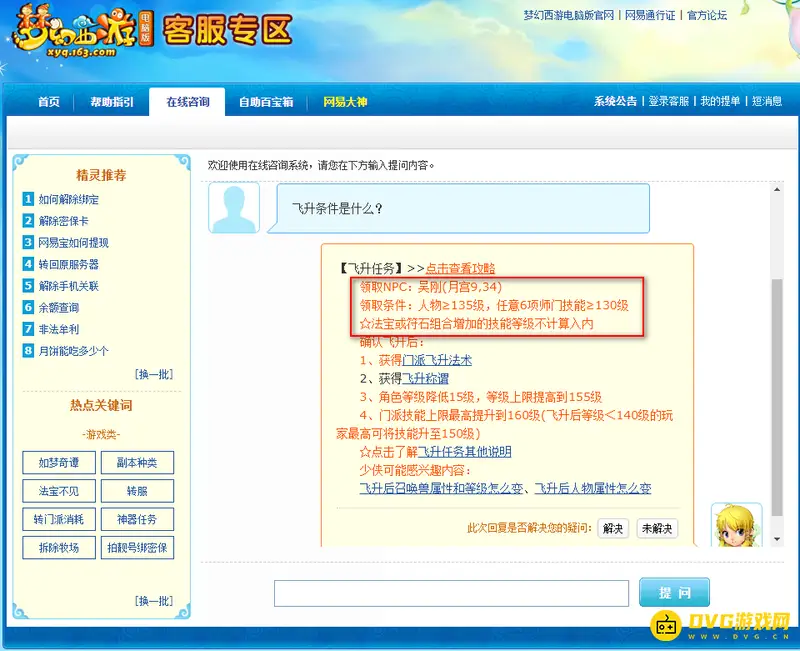Select recommended question 如何解除绑定

tap(69, 199)
